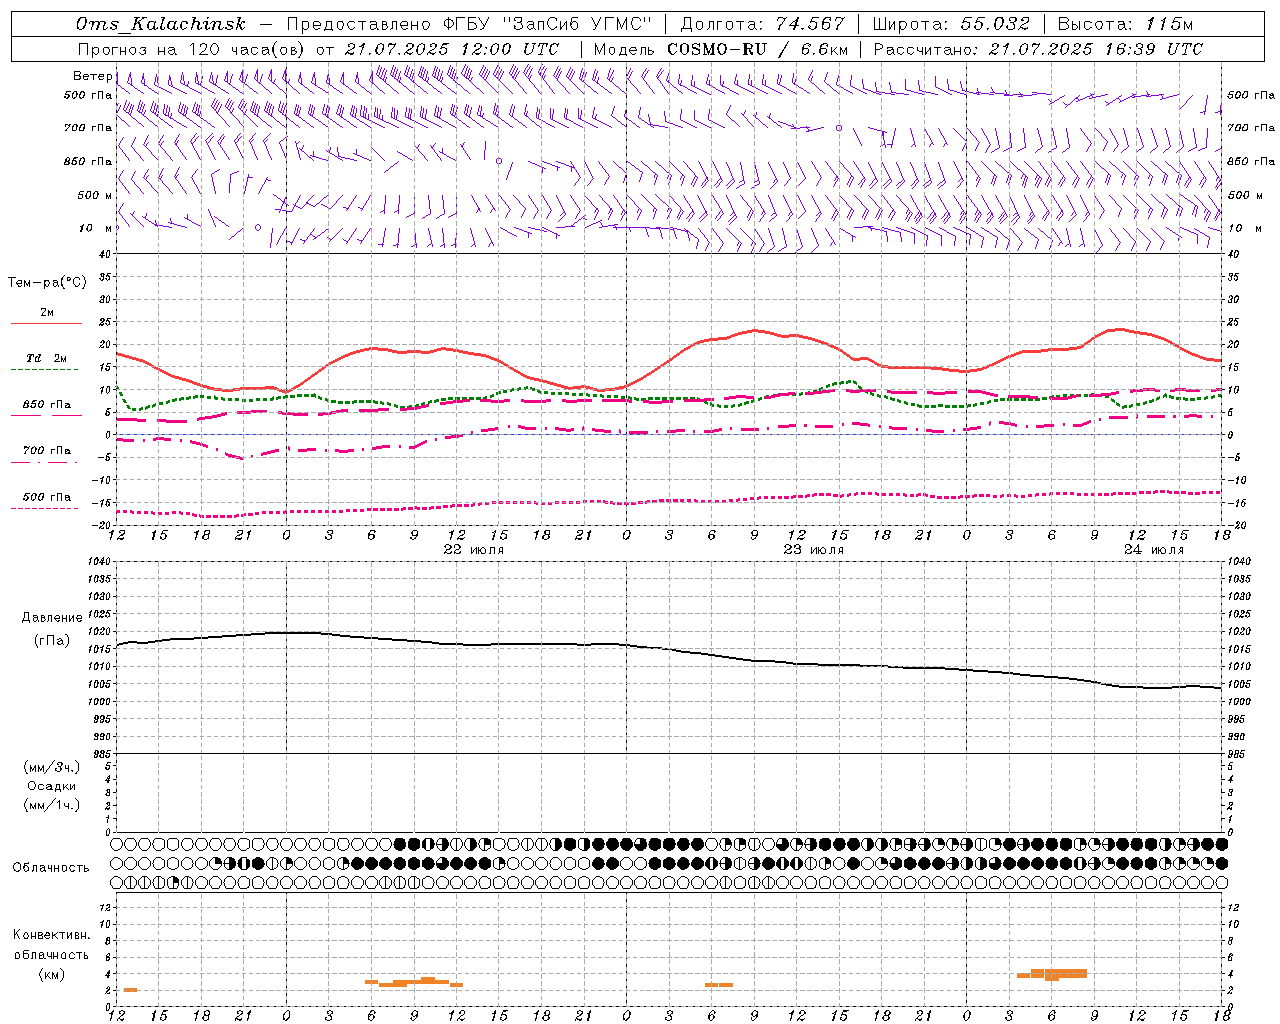
Task: Click calm-wind circle on 700 гПа row
Action: point(839,128)
